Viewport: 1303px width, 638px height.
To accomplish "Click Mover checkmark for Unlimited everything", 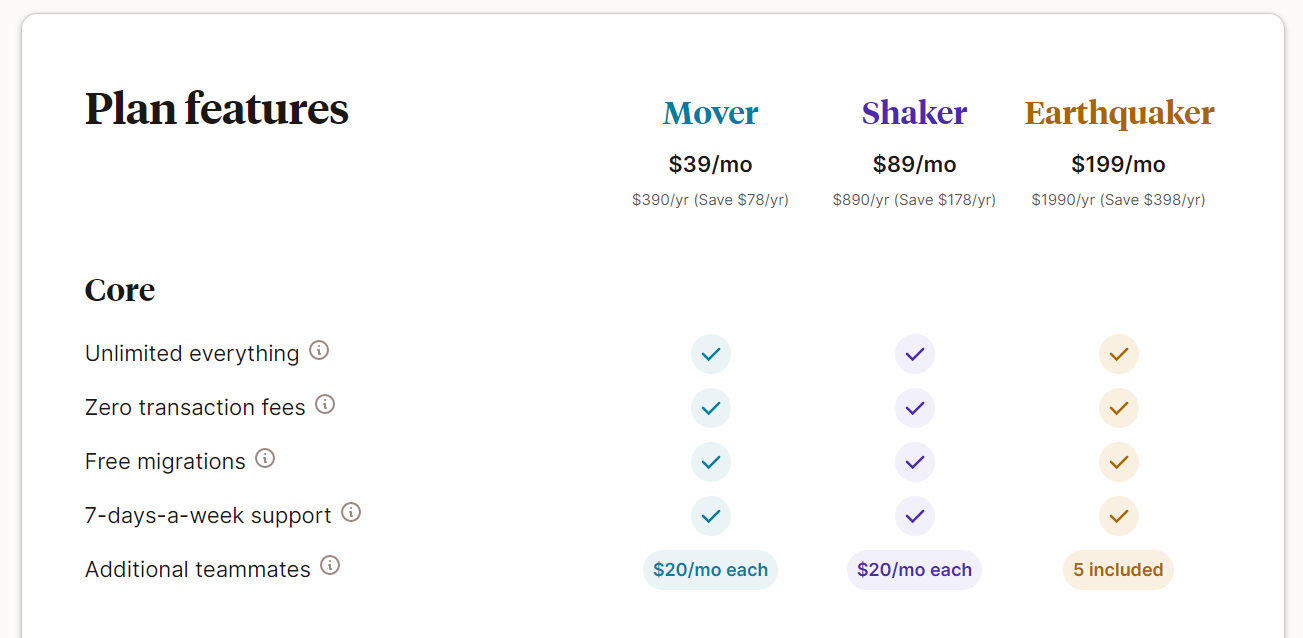I will 711,354.
